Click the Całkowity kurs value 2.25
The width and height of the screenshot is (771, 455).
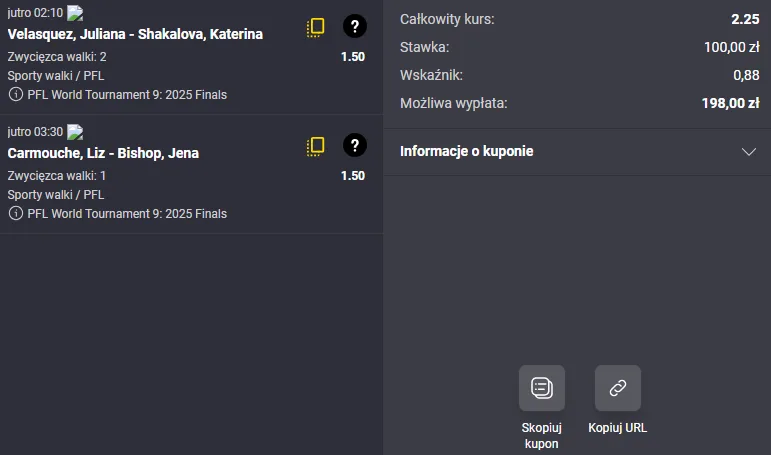(745, 19)
